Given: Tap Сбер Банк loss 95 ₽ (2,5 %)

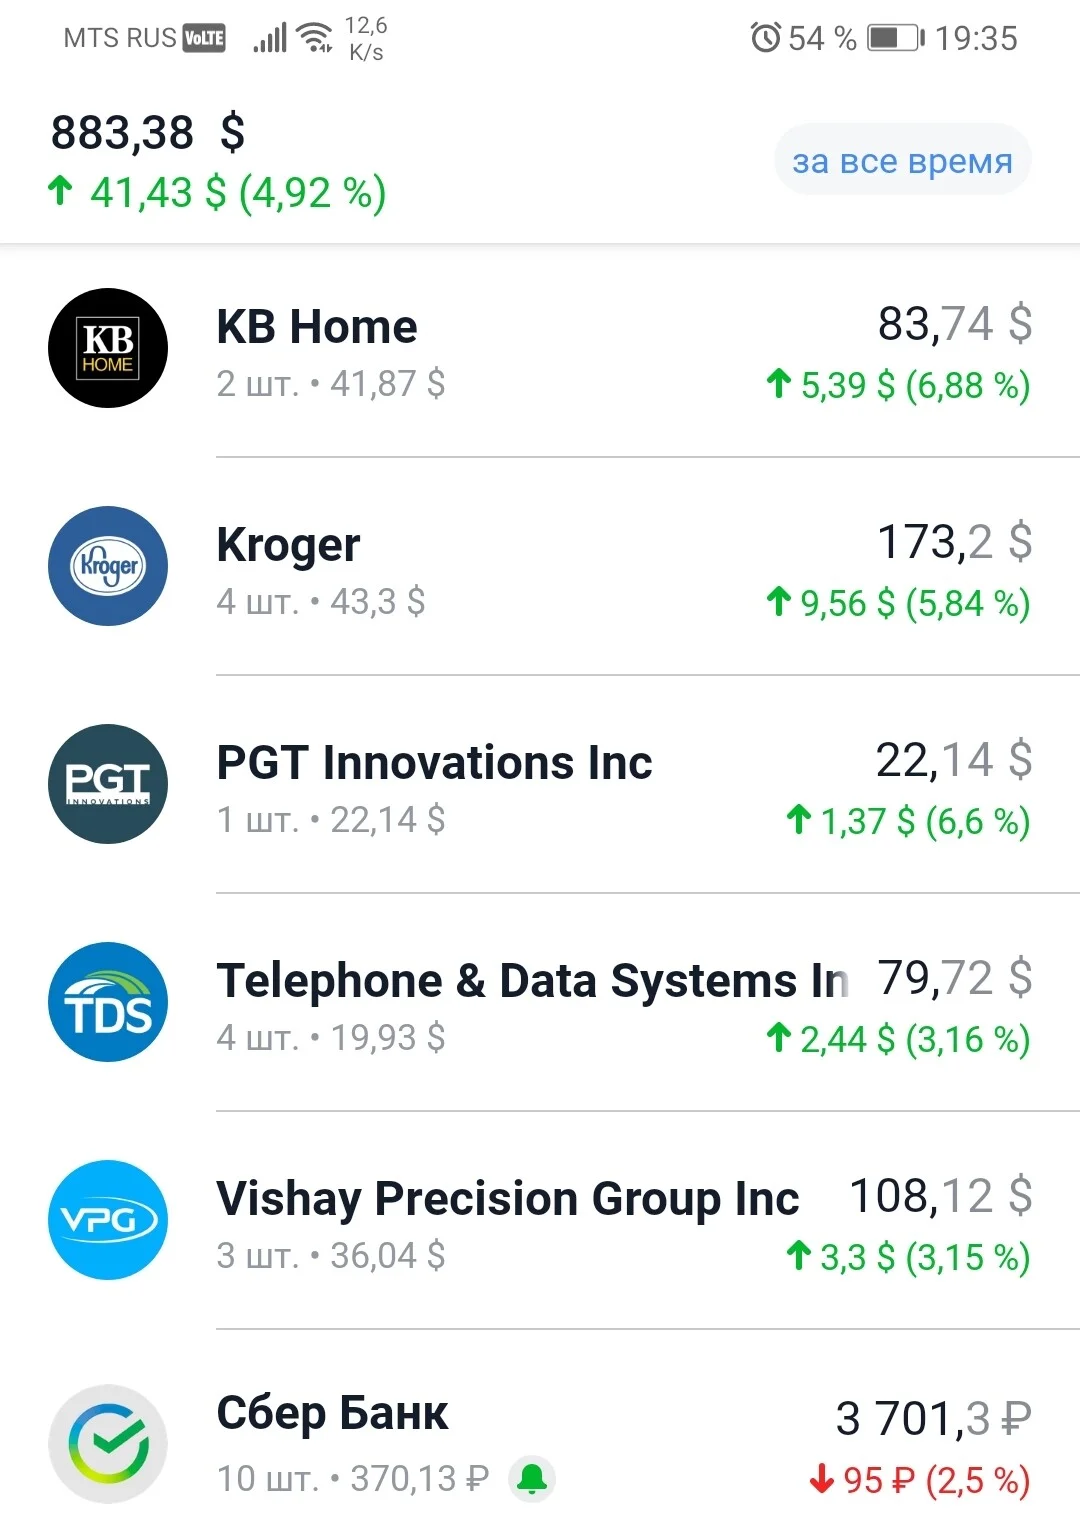Looking at the screenshot, I should [920, 1480].
